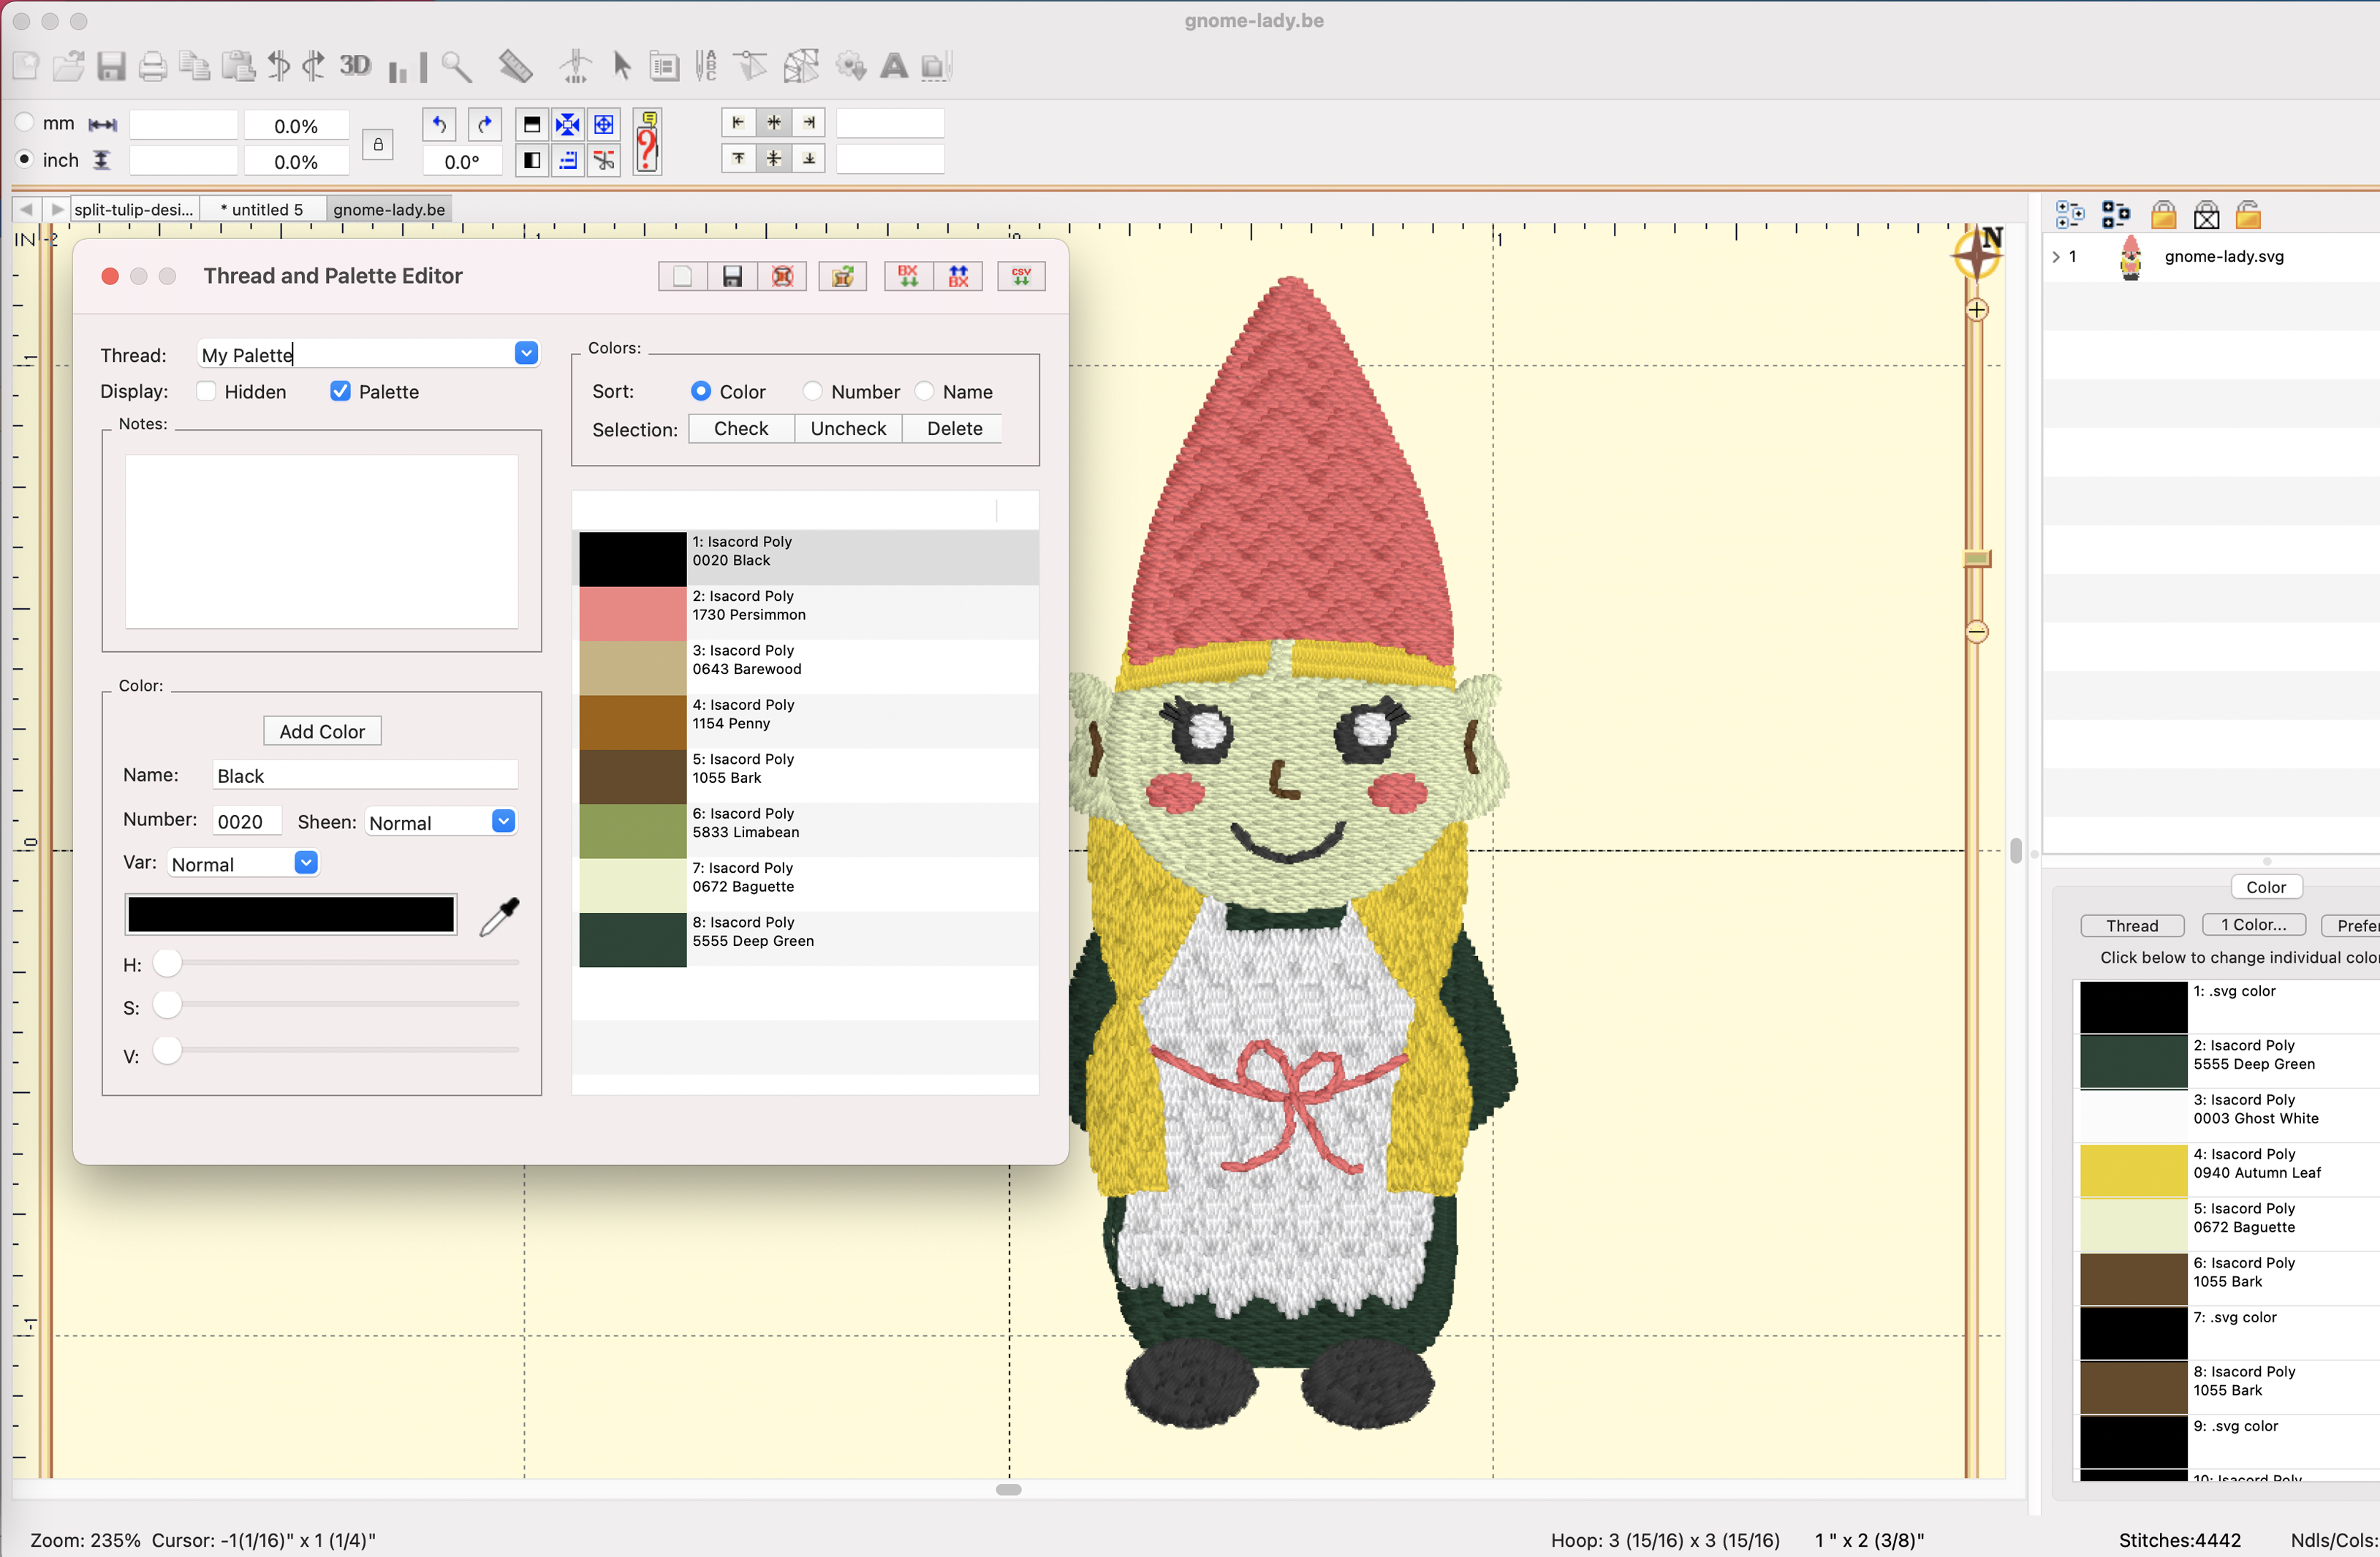Click the Hue slider handle
Image resolution: width=2380 pixels, height=1557 pixels.
pyautogui.click(x=167, y=963)
